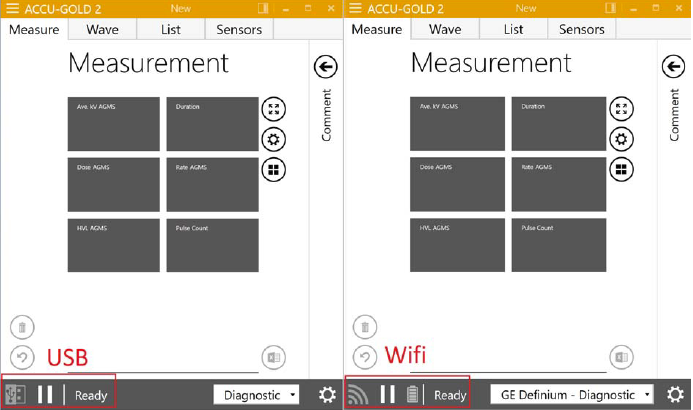Select Duration tile in right window
The width and height of the screenshot is (693, 410).
(x=559, y=124)
